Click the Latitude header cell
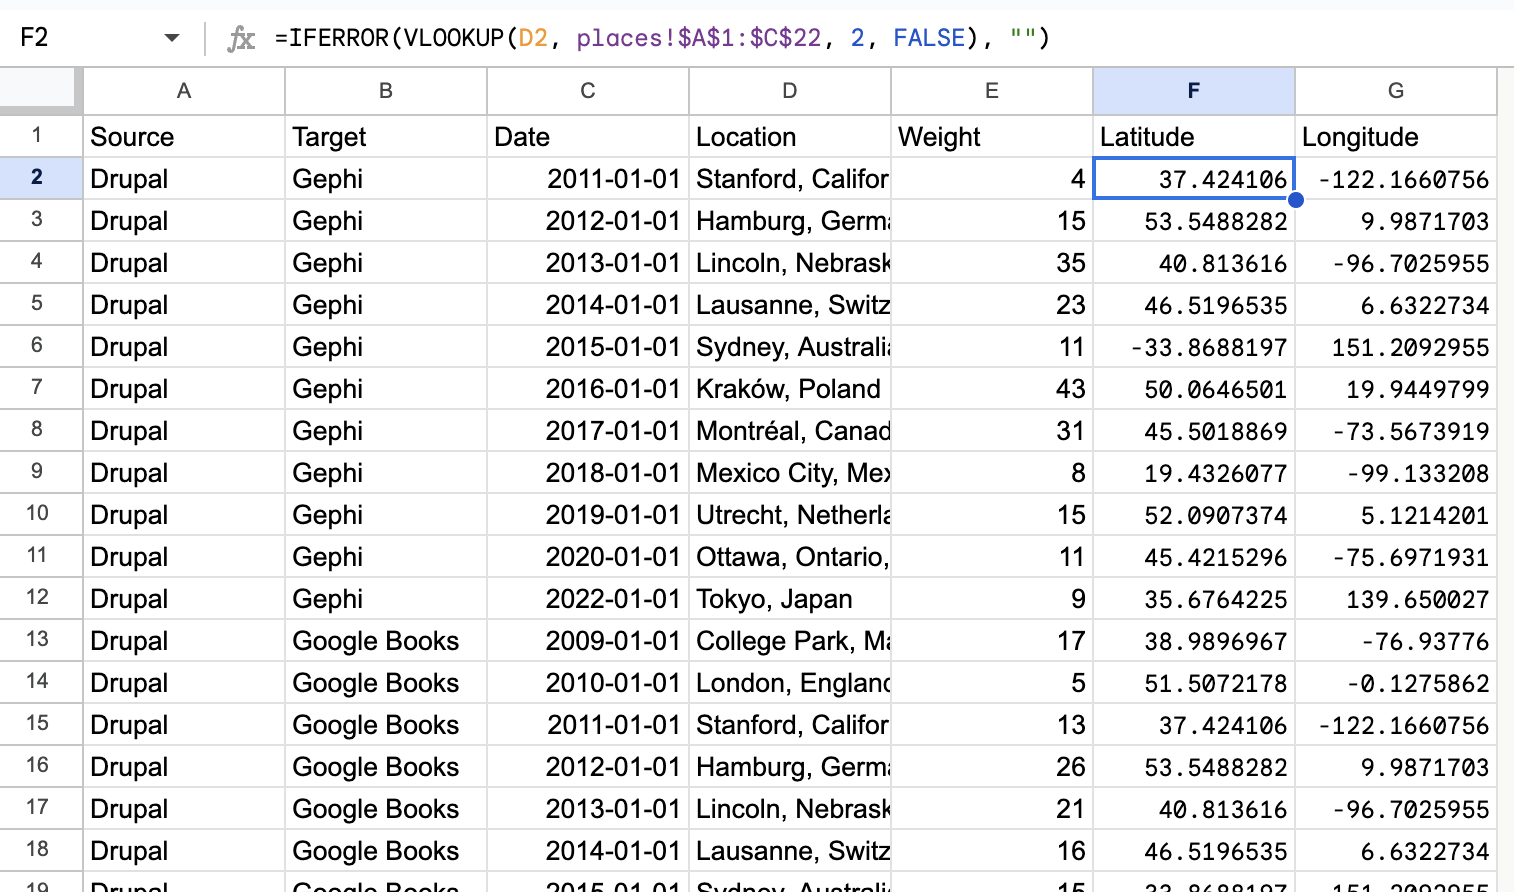Image resolution: width=1514 pixels, height=892 pixels. point(1193,137)
